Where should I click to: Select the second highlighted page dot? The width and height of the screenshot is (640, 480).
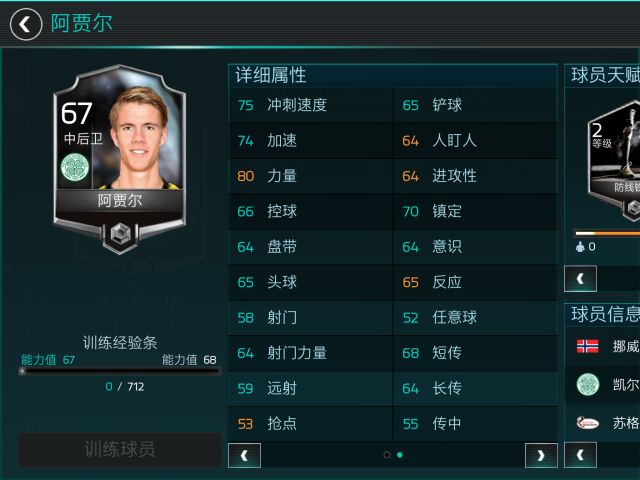click(400, 455)
